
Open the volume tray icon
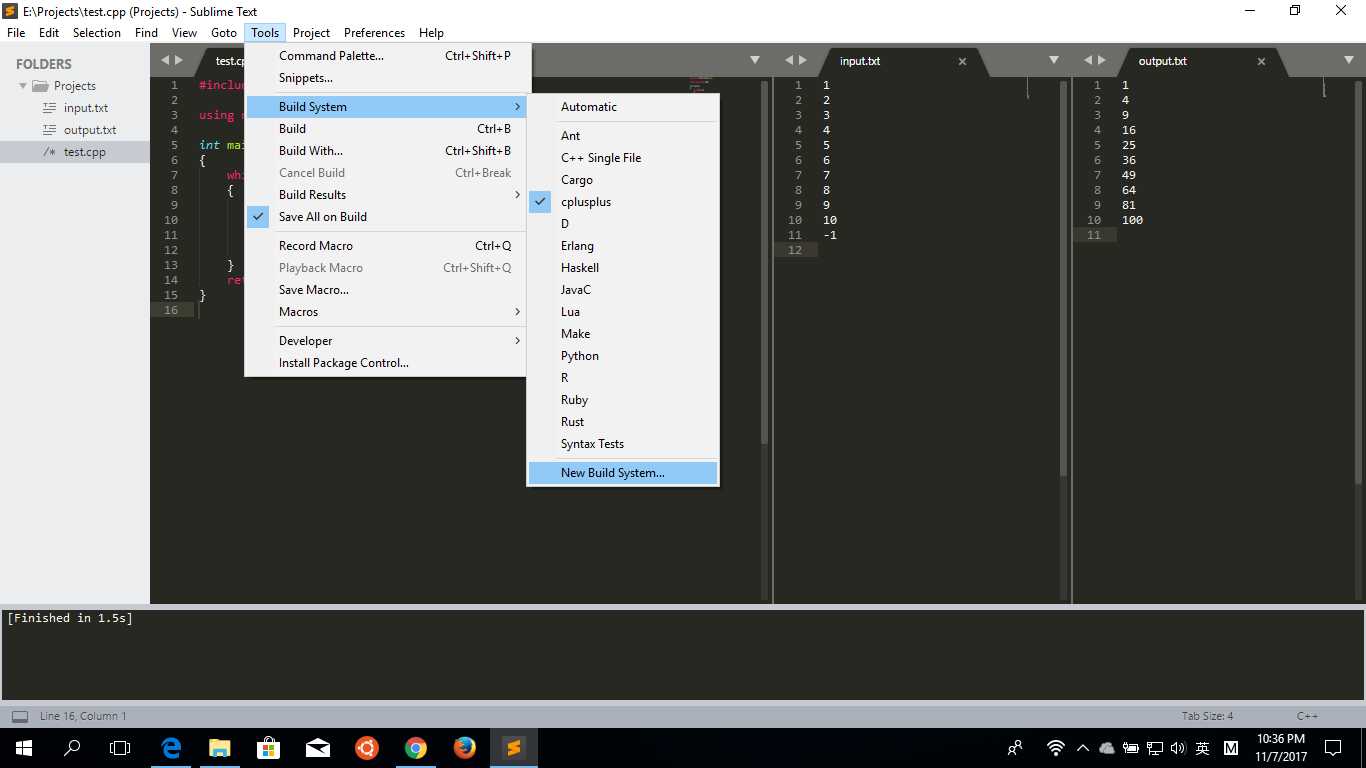(1177, 748)
